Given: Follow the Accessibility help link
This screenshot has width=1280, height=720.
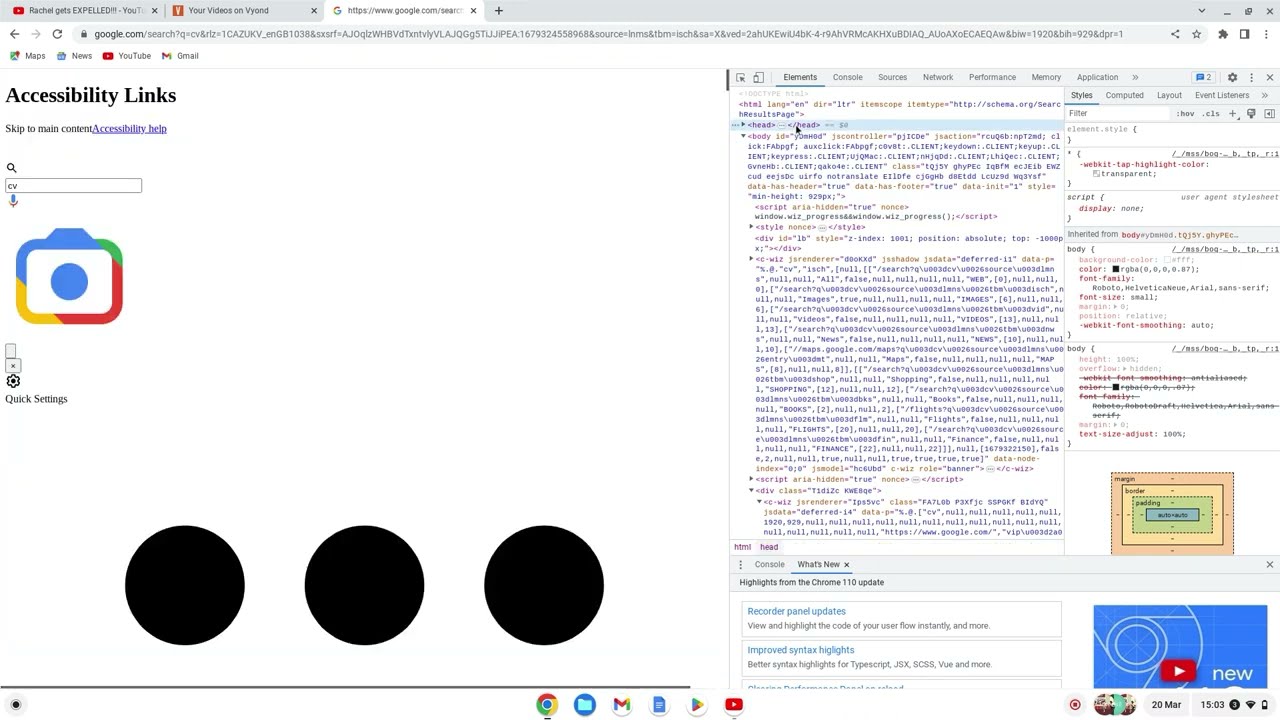Looking at the screenshot, I should 129,128.
